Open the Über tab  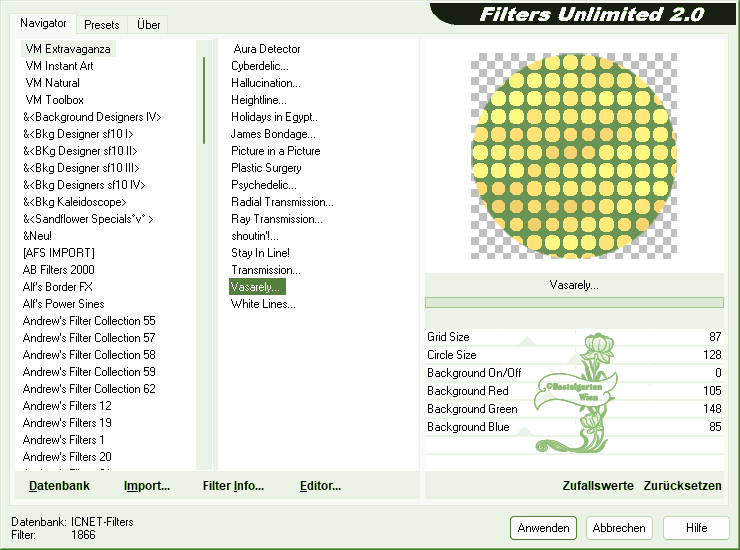[148, 25]
